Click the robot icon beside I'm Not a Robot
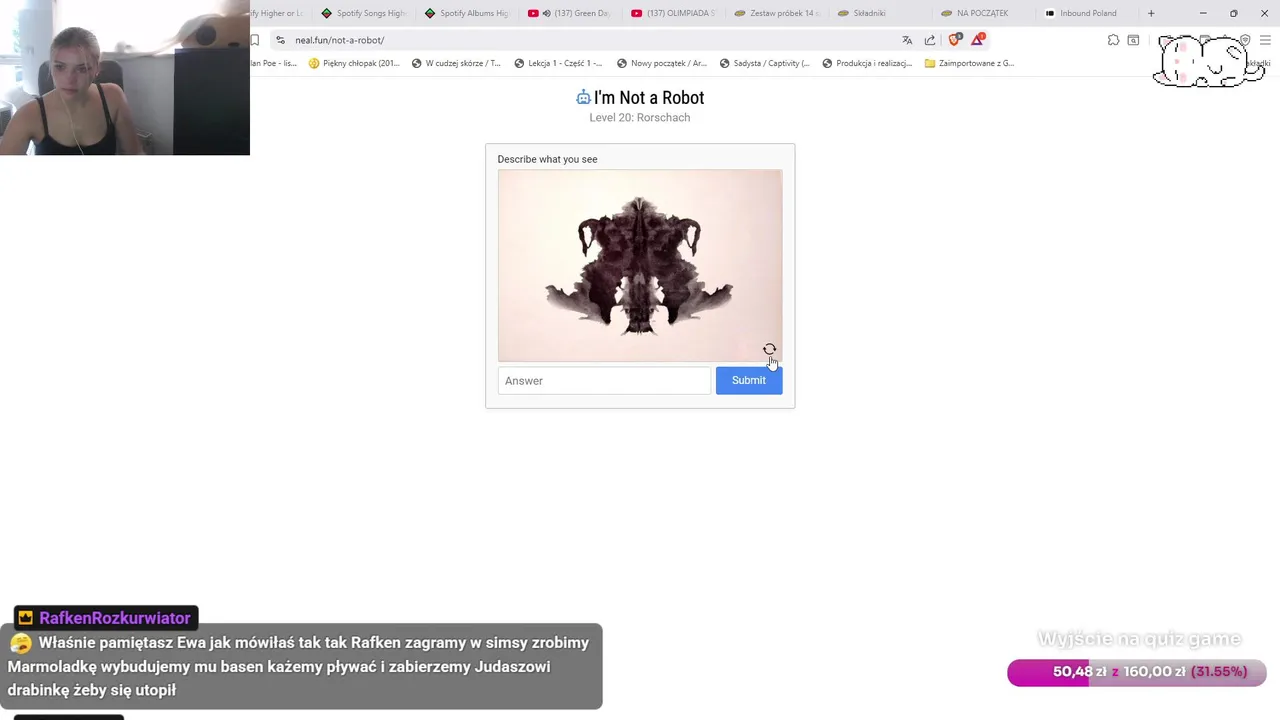The width and height of the screenshot is (1280, 720). pos(583,97)
